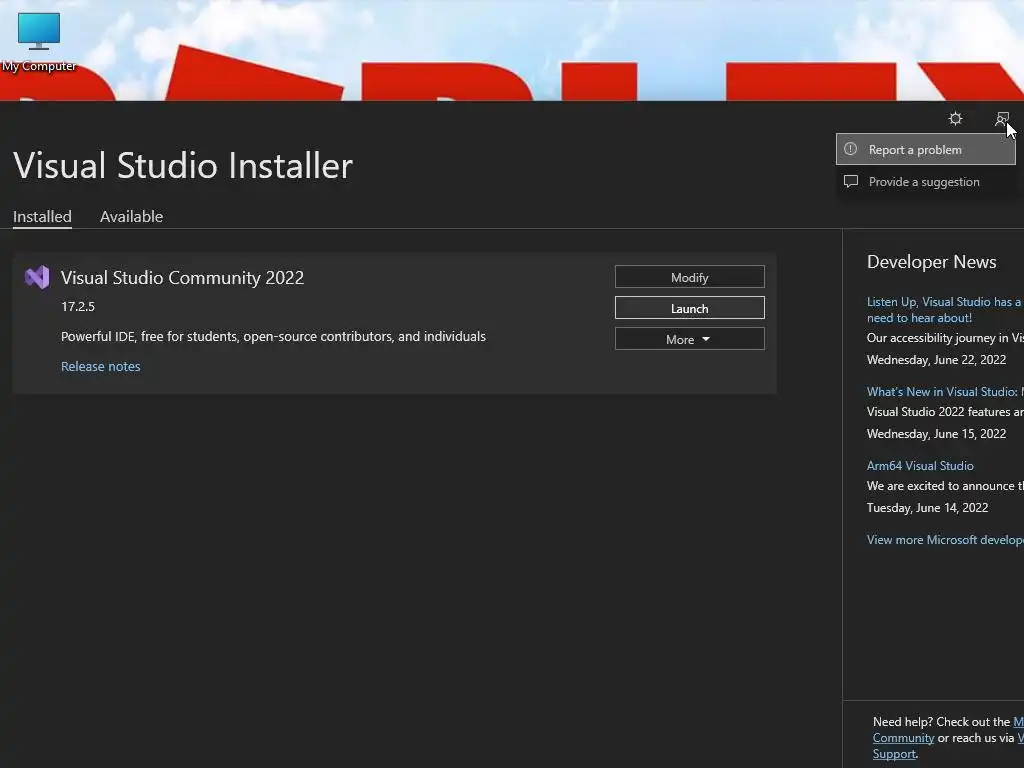Click the date Wednesday, June 22, 2022
Image resolution: width=1024 pixels, height=768 pixels.
click(936, 360)
